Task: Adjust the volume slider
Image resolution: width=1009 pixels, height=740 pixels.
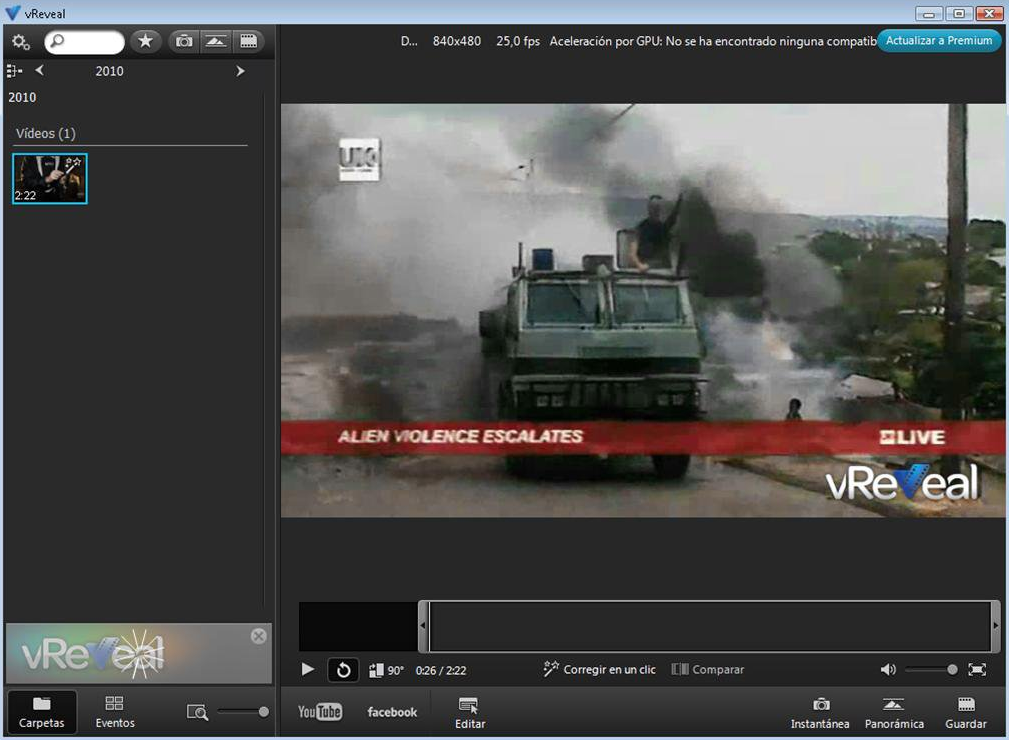Action: 931,670
